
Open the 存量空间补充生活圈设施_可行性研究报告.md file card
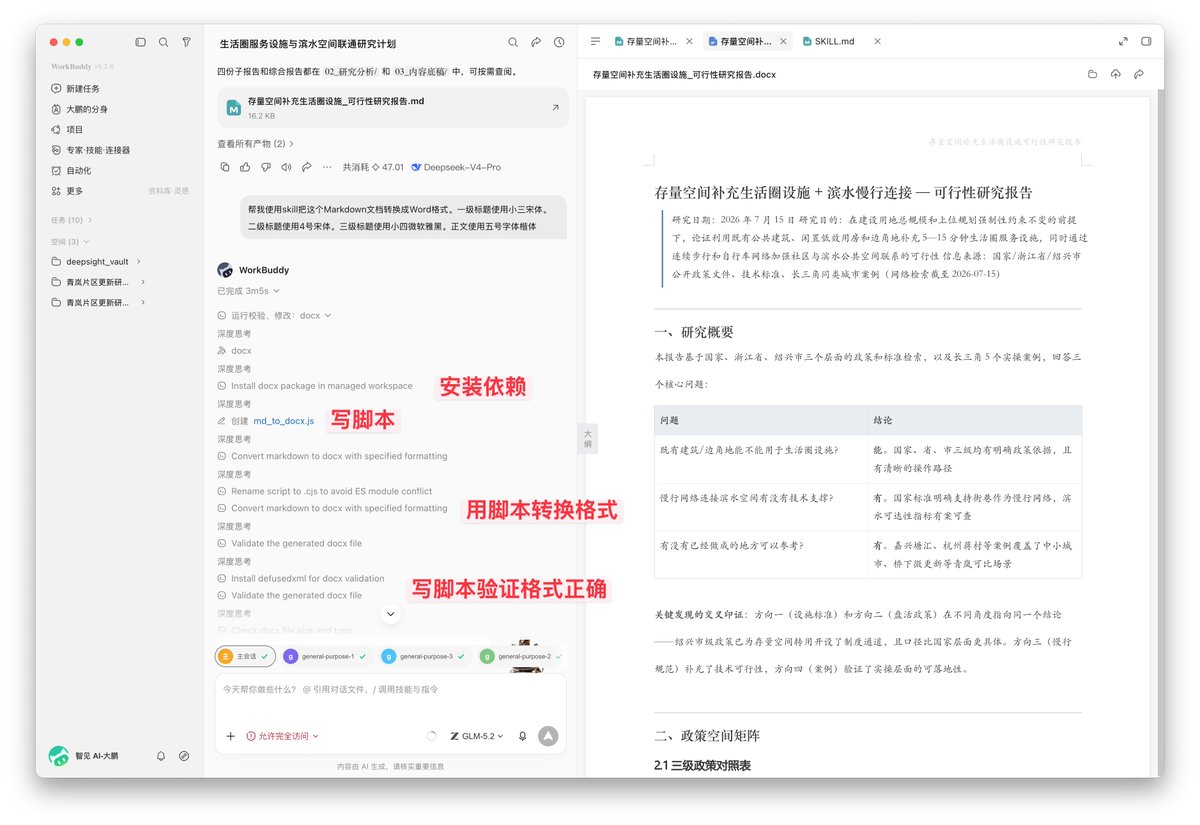pyautogui.click(x=393, y=108)
